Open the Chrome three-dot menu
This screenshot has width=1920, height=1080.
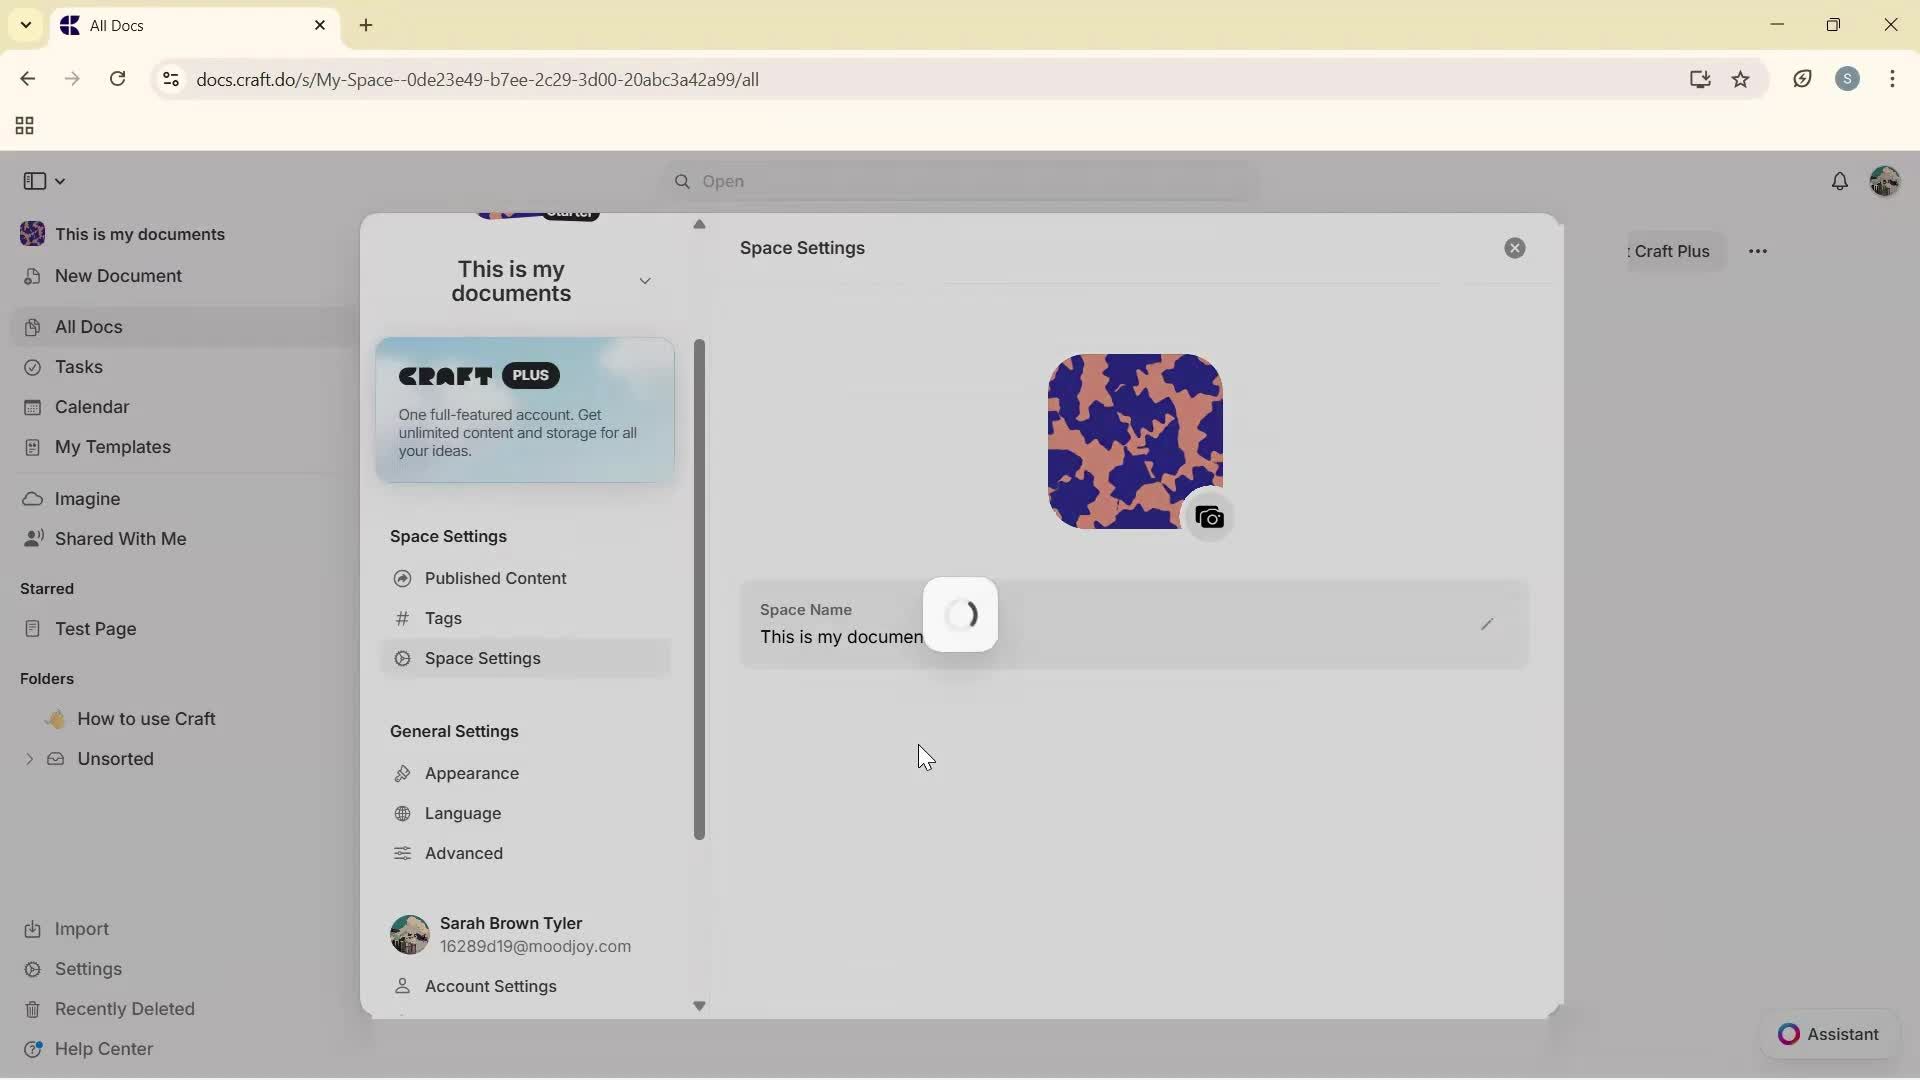1894,79
